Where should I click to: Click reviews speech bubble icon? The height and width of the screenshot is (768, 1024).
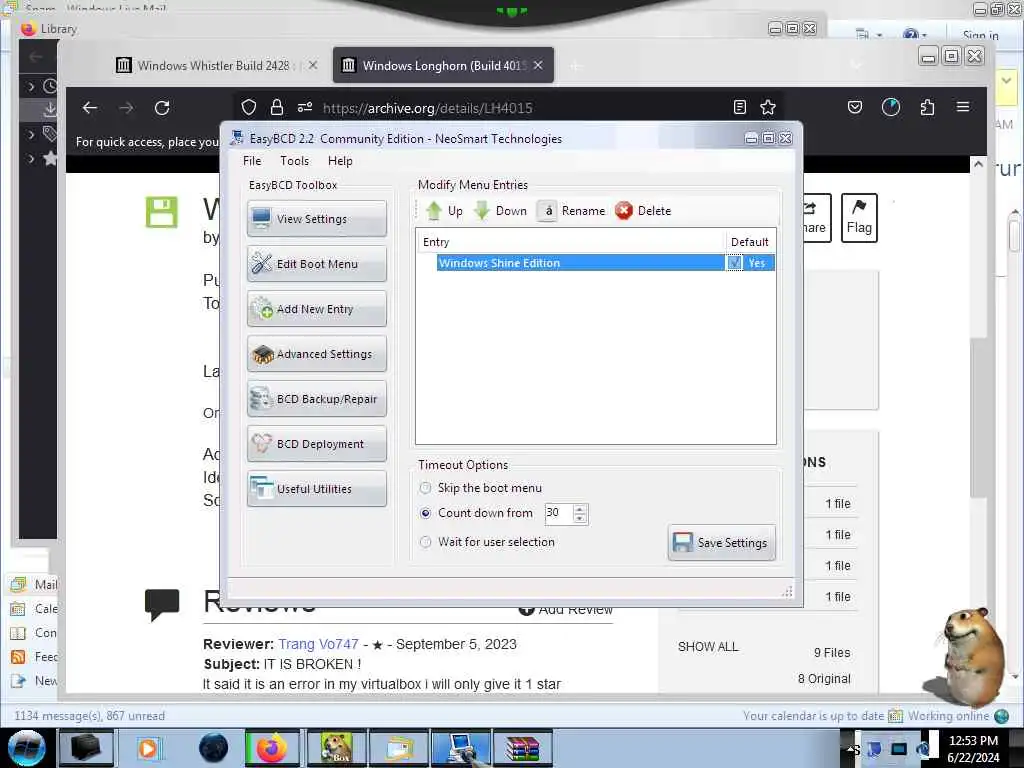pyautogui.click(x=162, y=605)
